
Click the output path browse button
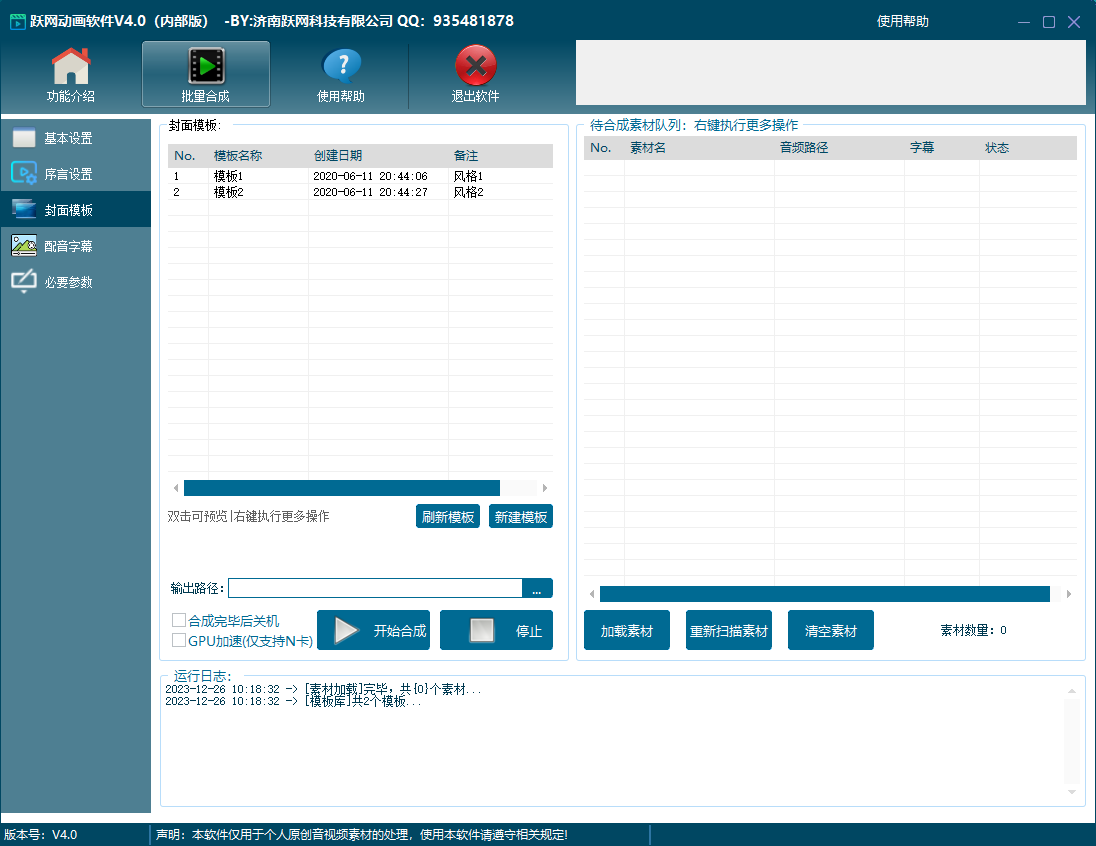coord(537,589)
